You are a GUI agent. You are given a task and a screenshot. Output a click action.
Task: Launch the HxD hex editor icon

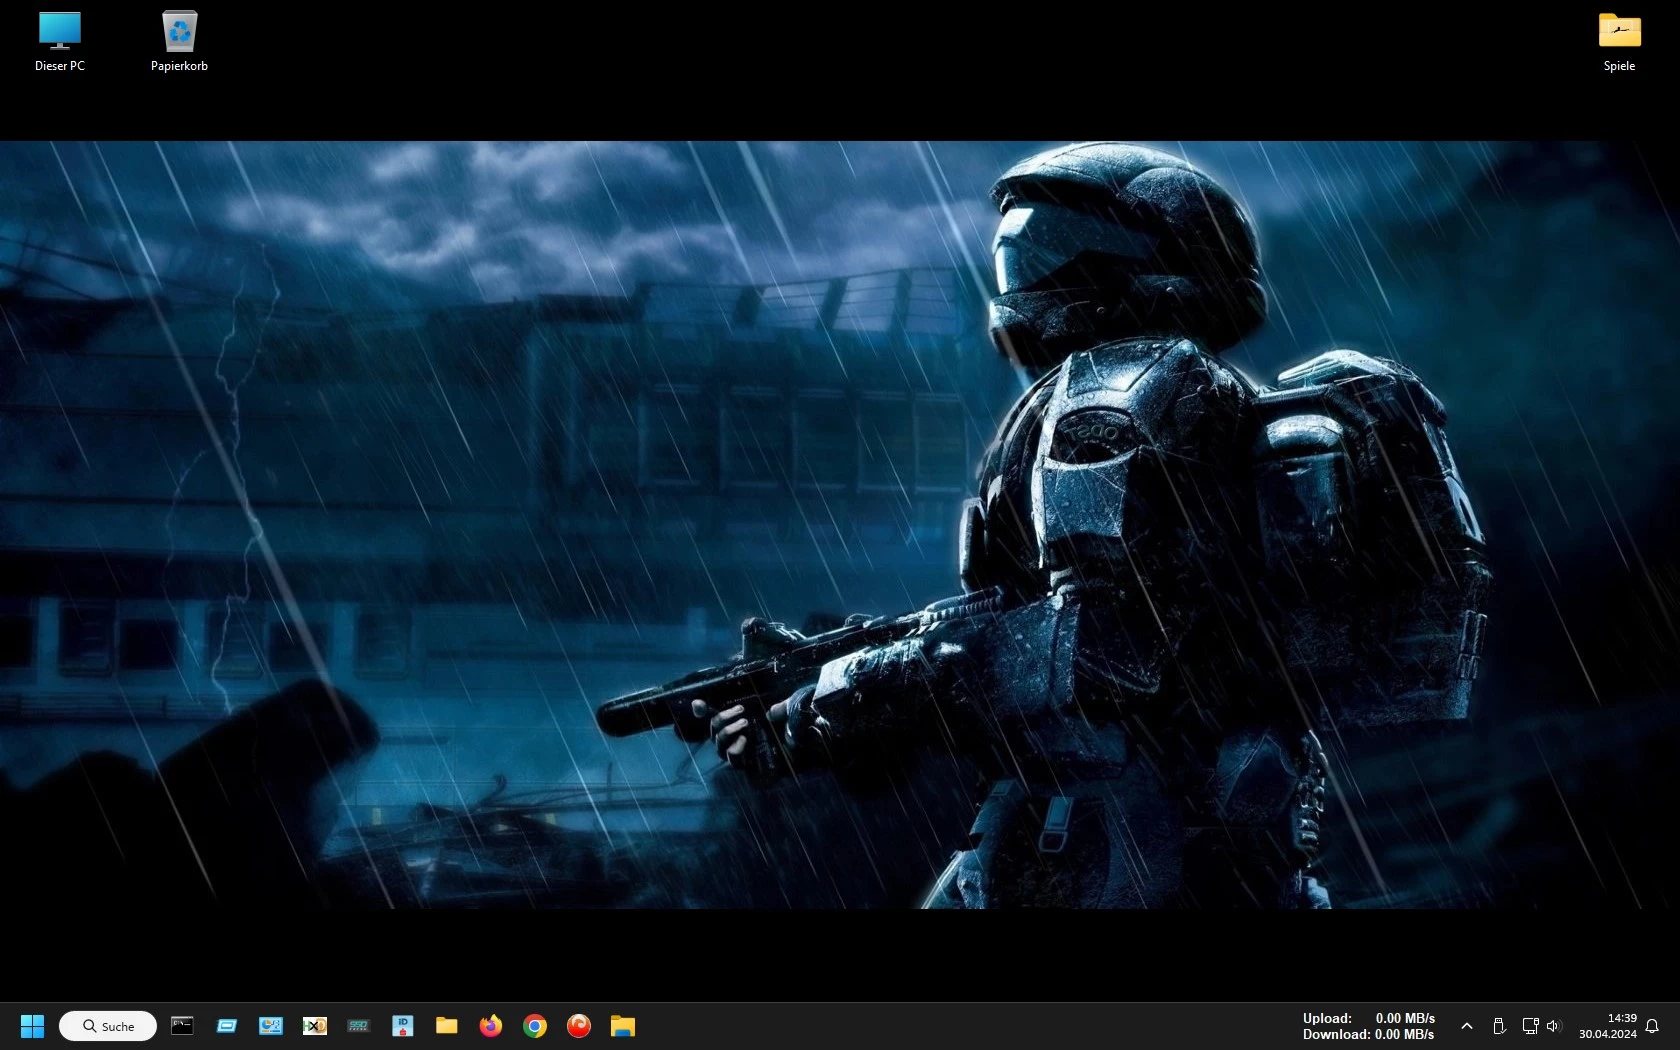point(315,1026)
